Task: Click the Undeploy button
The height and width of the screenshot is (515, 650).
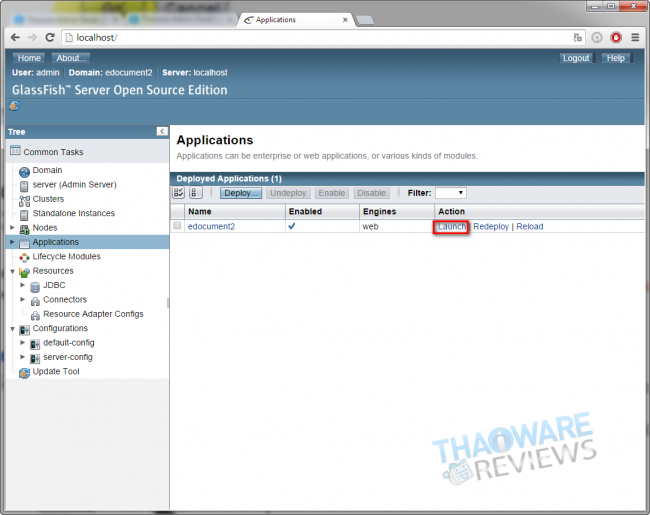Action: [x=288, y=193]
